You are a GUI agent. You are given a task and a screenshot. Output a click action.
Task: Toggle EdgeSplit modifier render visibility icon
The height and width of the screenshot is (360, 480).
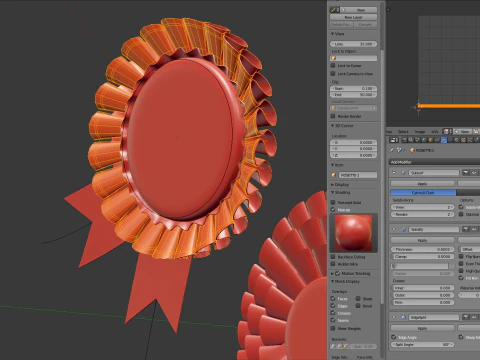[x=466, y=317]
